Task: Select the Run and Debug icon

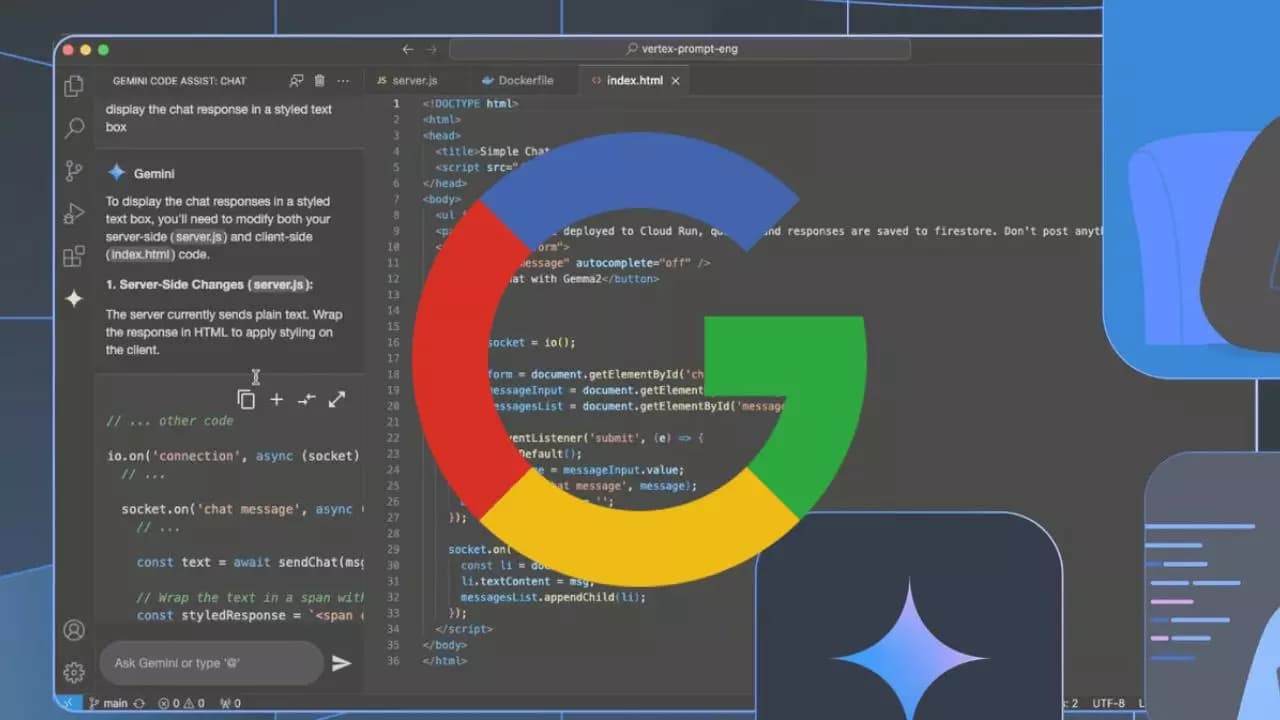Action: pyautogui.click(x=73, y=213)
